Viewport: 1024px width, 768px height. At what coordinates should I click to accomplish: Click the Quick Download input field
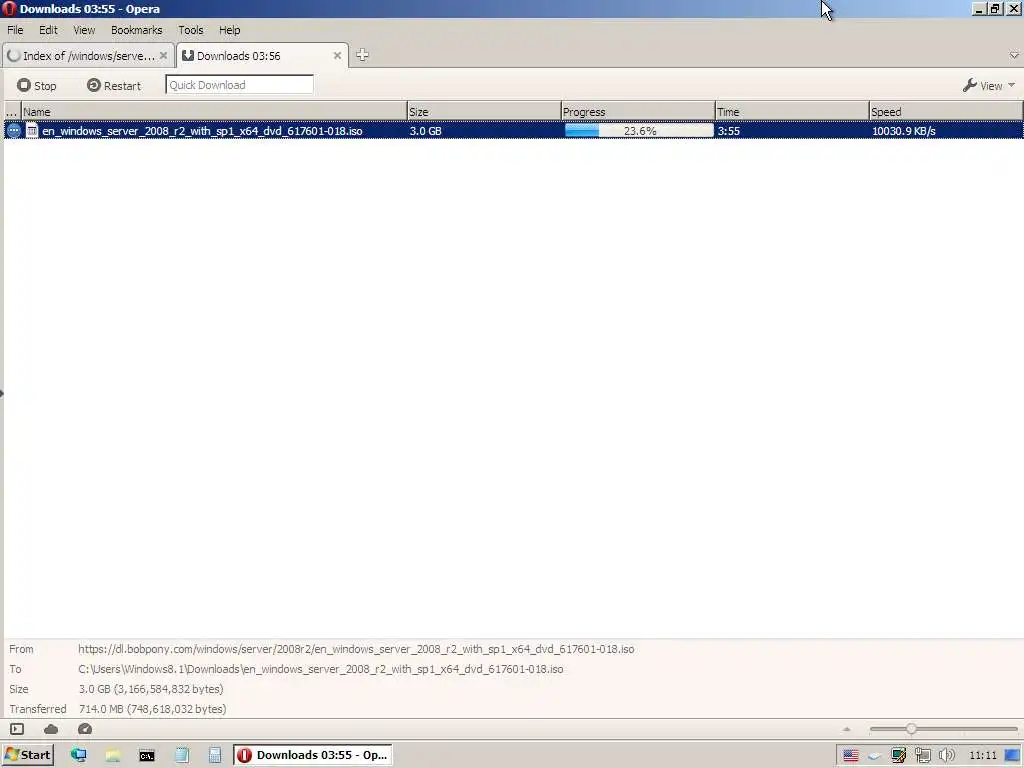239,85
